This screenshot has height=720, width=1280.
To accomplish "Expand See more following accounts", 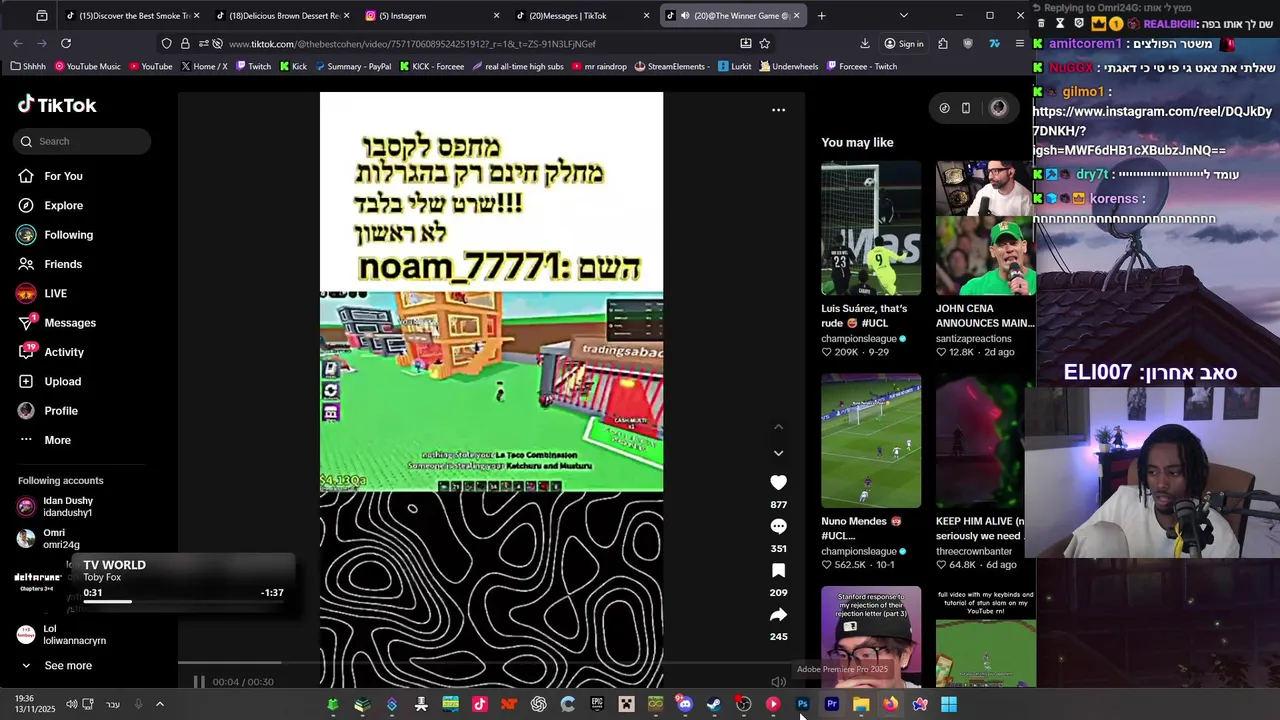I will (68, 666).
